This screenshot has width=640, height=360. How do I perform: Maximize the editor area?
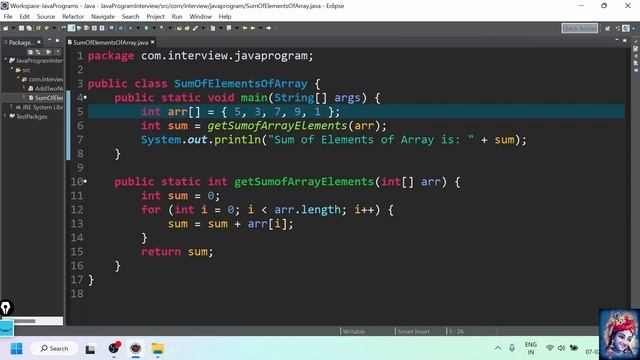(x=624, y=40)
